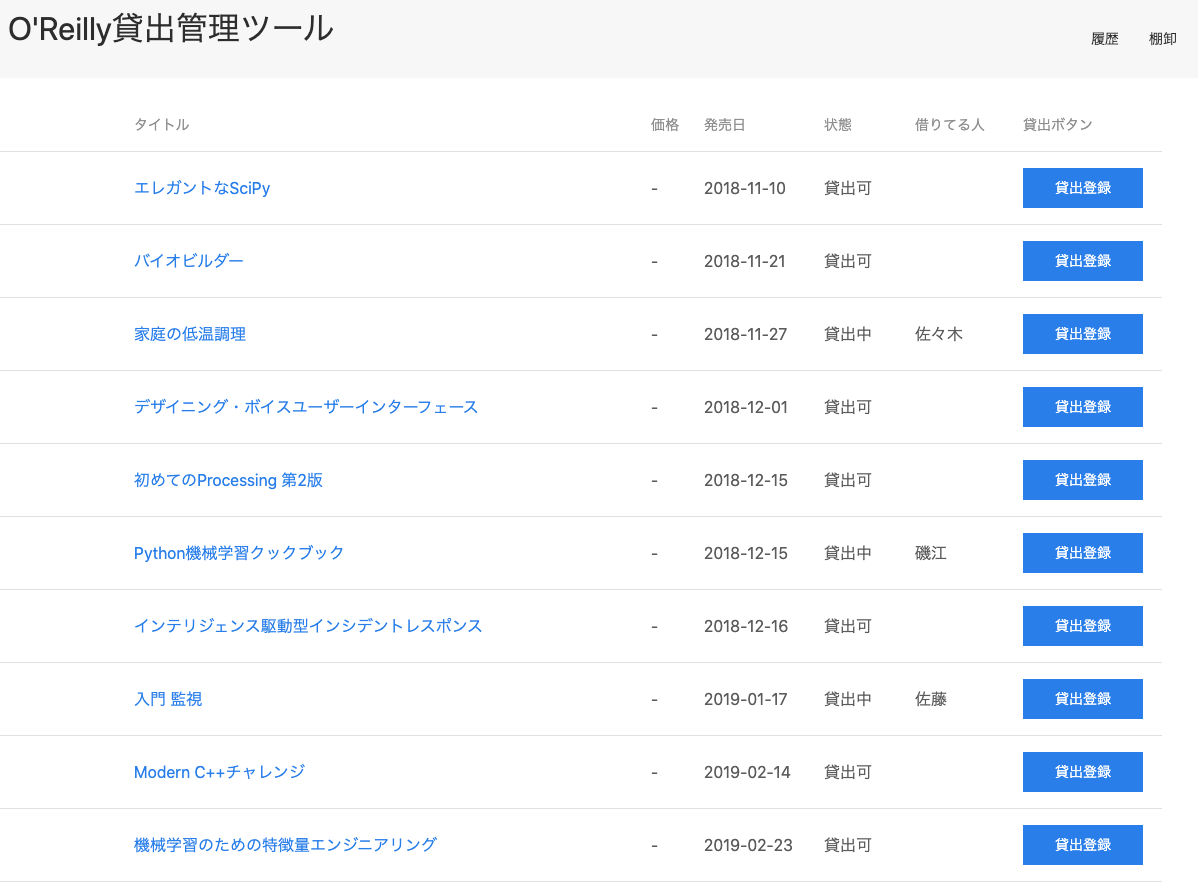1198x891 pixels.
Task: Click 貸出登録 for Modern C++チャレンジ
Action: pyautogui.click(x=1083, y=772)
